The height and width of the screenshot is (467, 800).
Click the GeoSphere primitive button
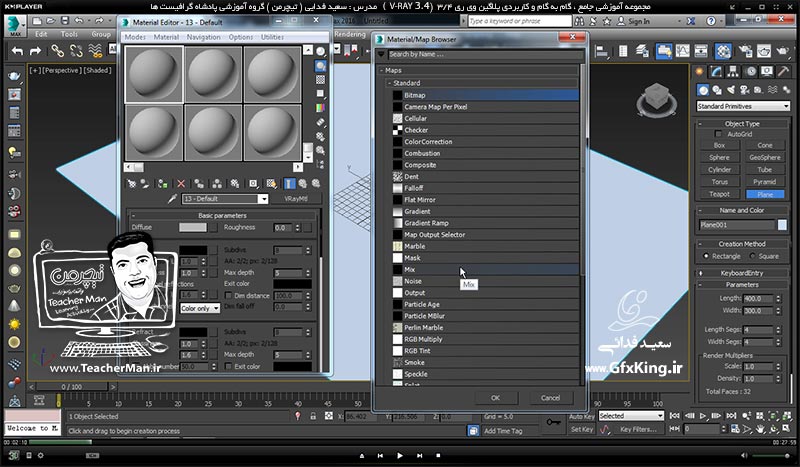(x=764, y=157)
